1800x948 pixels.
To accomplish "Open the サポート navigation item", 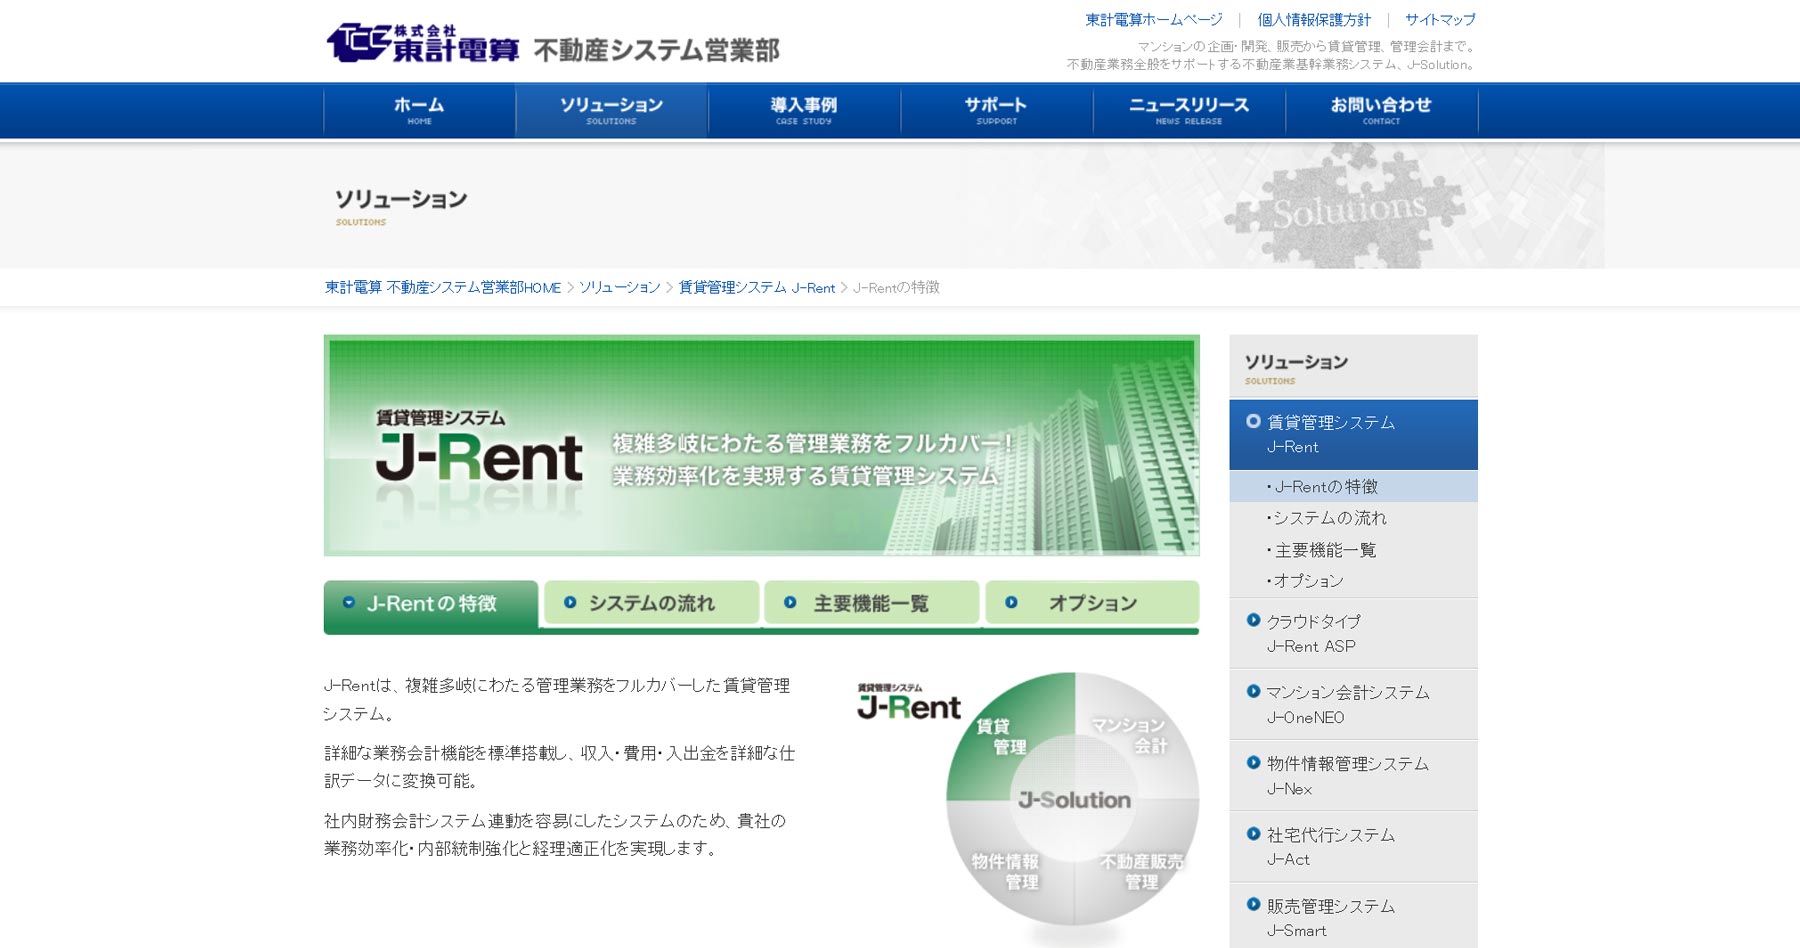I will [996, 110].
